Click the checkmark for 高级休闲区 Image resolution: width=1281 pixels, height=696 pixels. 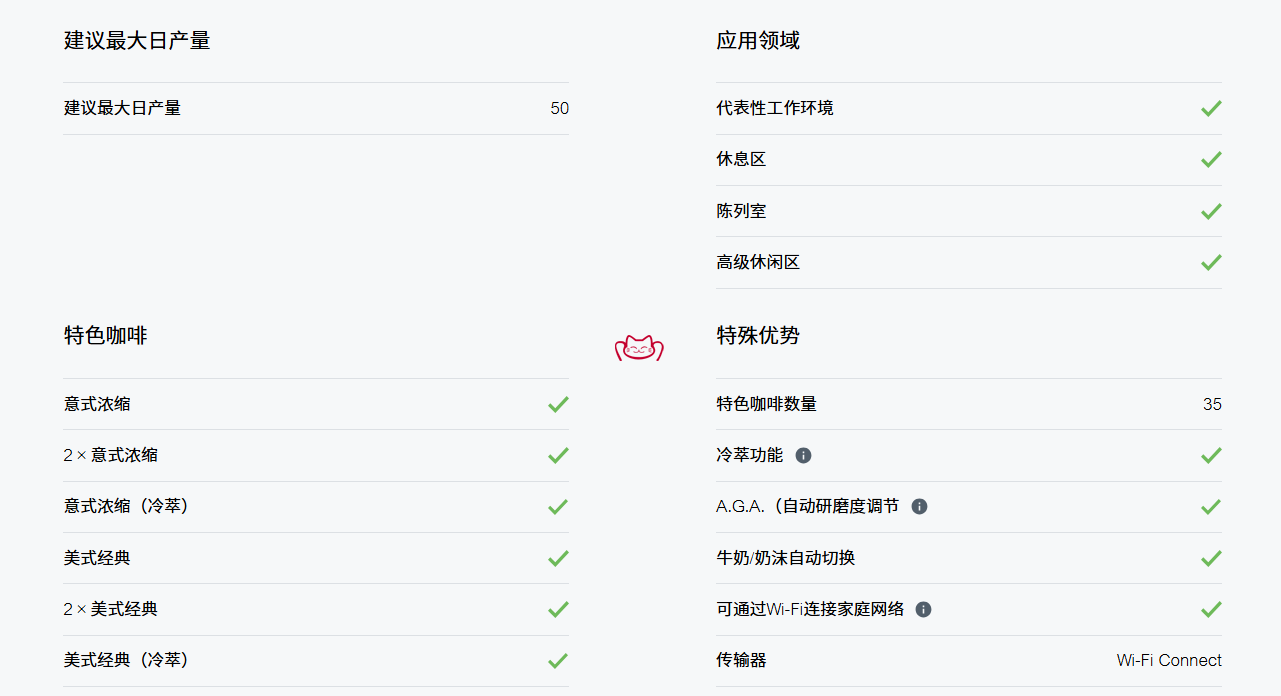[1211, 262]
